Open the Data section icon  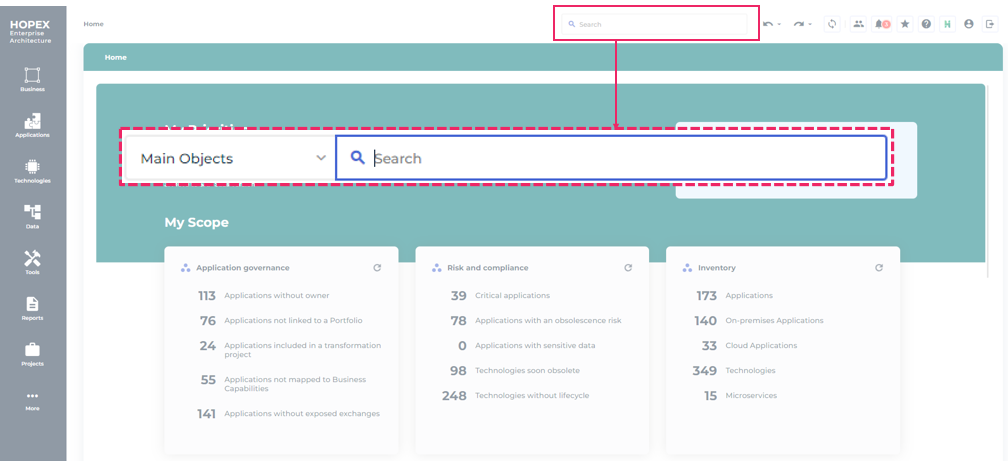tap(32, 215)
